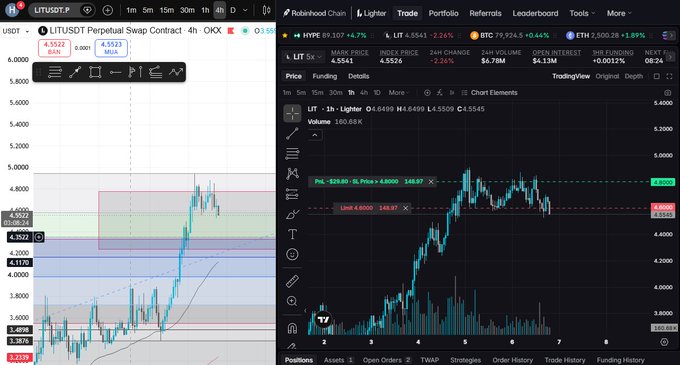
Task: Open the H profile avatar with notification badge
Action: point(13,10)
